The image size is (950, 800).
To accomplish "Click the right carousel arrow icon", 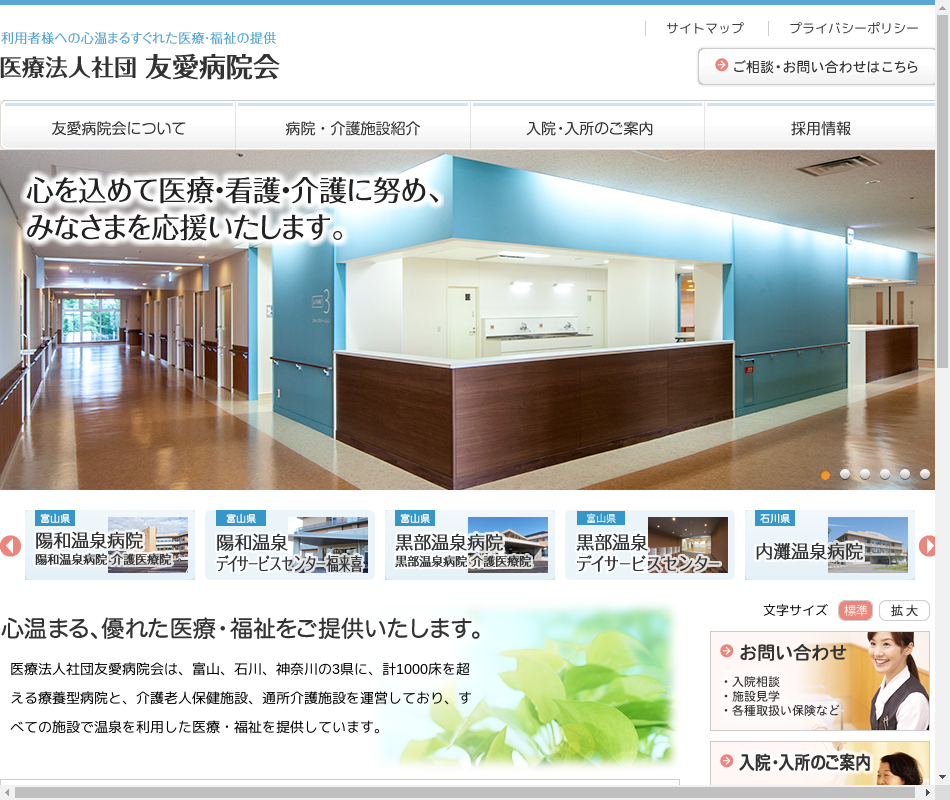I will (x=927, y=546).
